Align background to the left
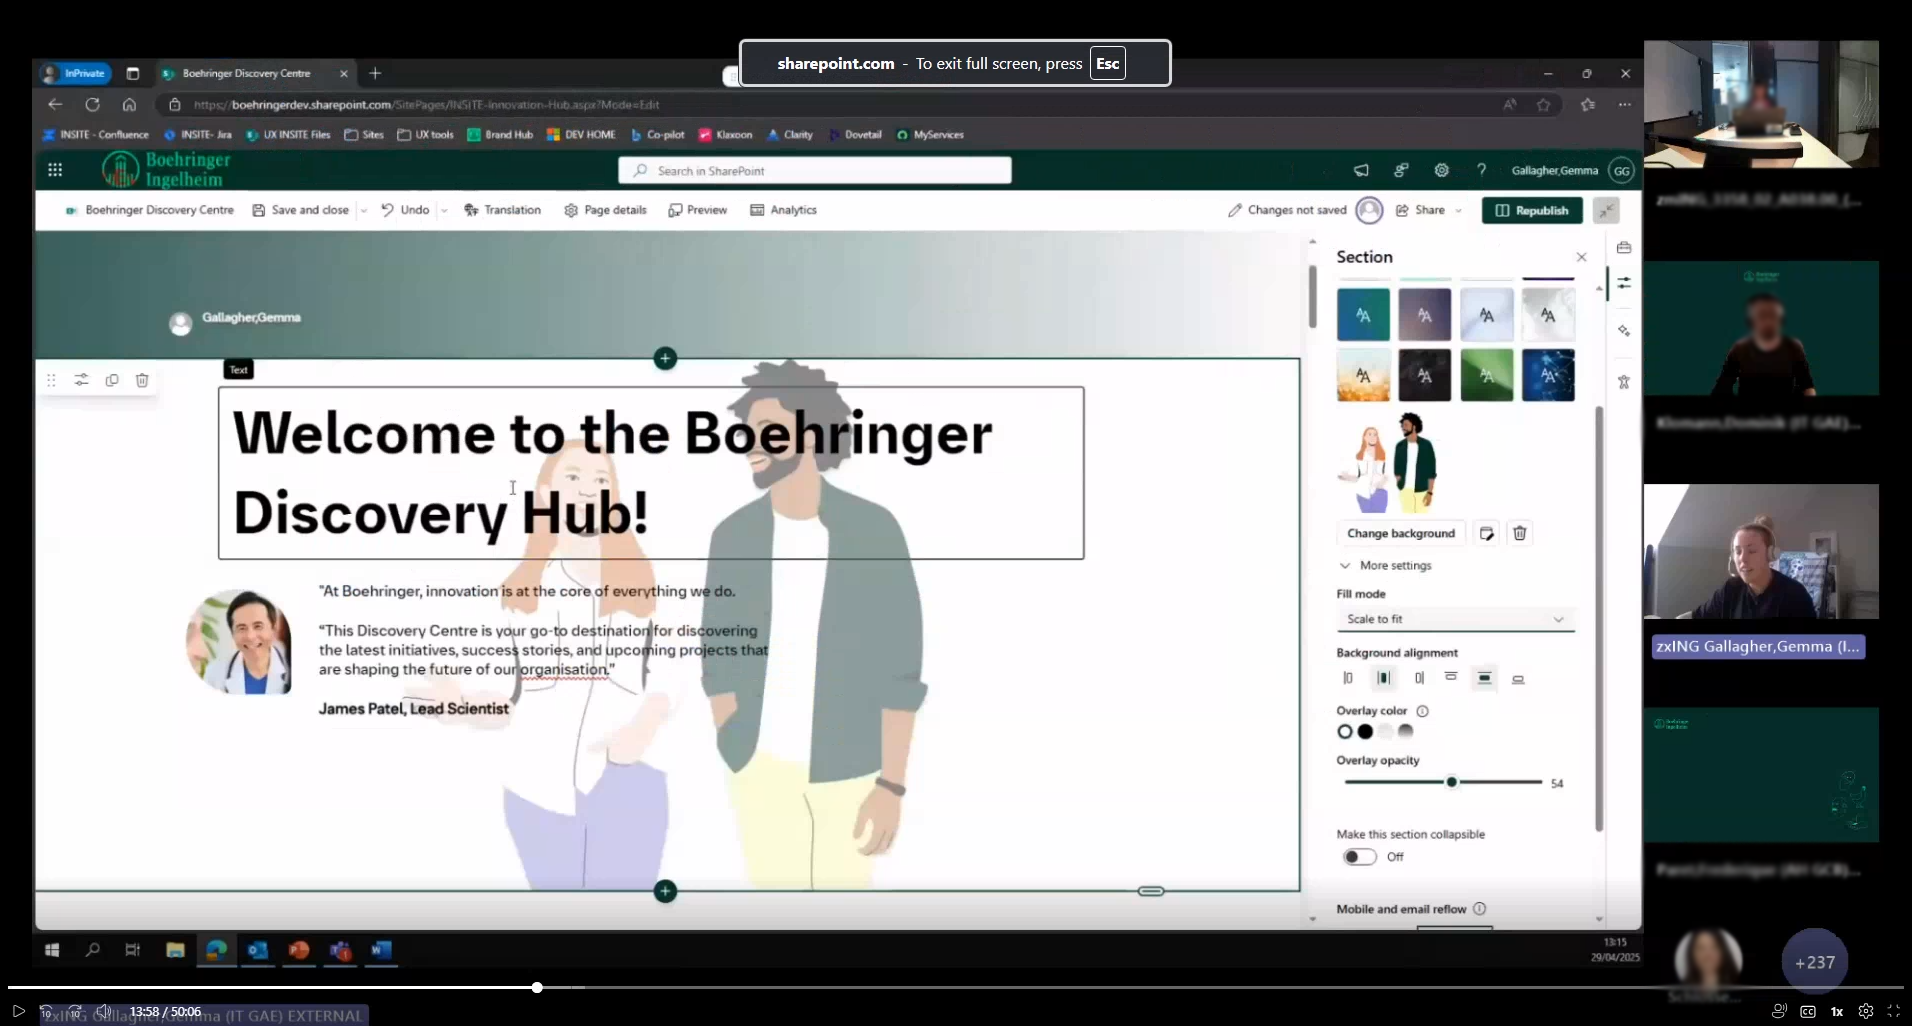This screenshot has width=1912, height=1026. tap(1348, 678)
